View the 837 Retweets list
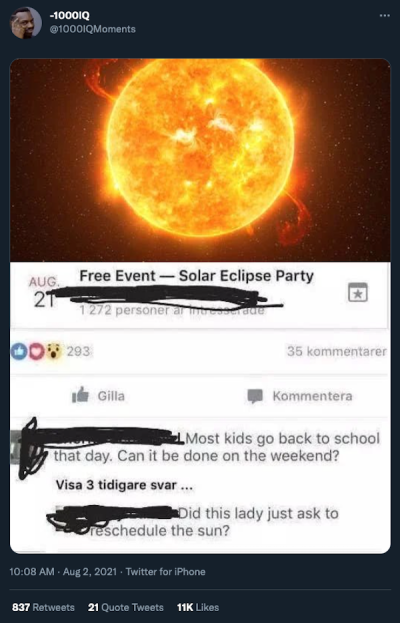 [43, 607]
